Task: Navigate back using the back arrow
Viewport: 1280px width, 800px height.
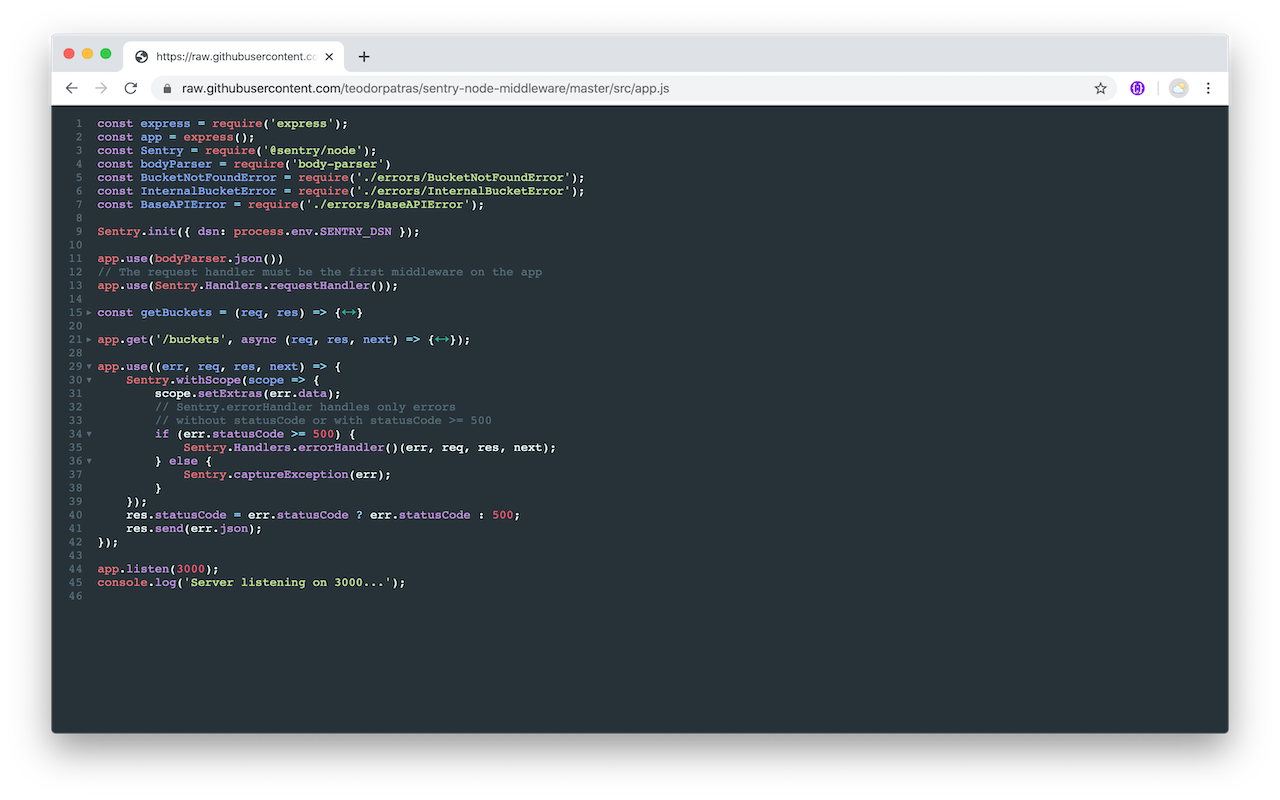Action: click(x=71, y=88)
